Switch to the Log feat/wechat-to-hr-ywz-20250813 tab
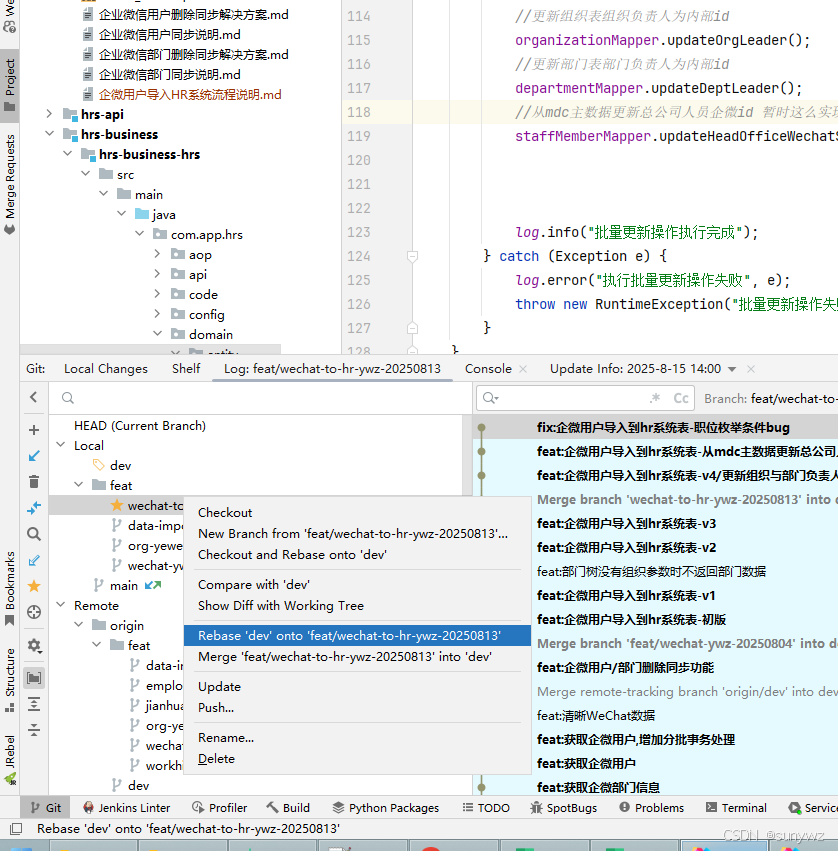This screenshot has width=838, height=851. (332, 369)
